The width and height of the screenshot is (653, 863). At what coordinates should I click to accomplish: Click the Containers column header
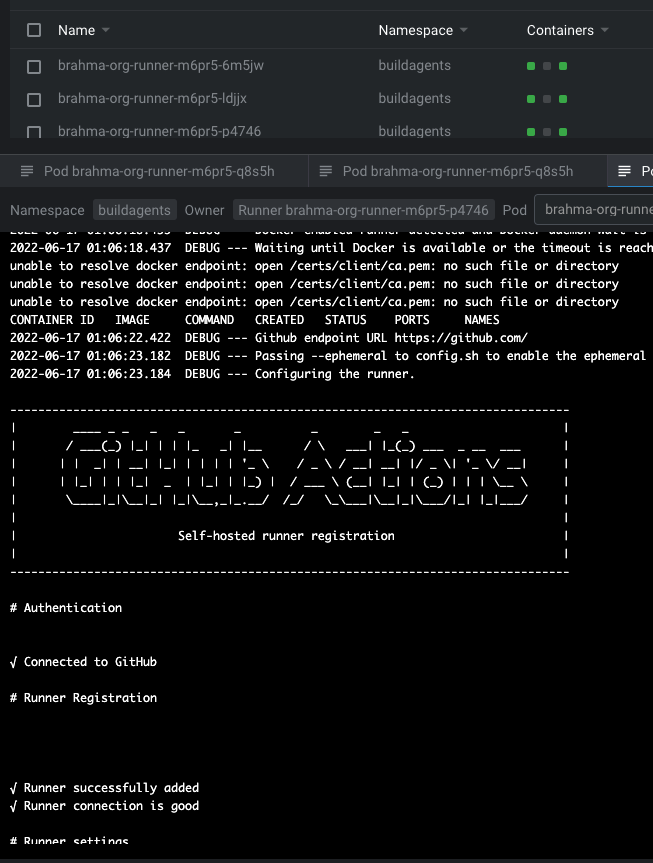click(x=560, y=30)
